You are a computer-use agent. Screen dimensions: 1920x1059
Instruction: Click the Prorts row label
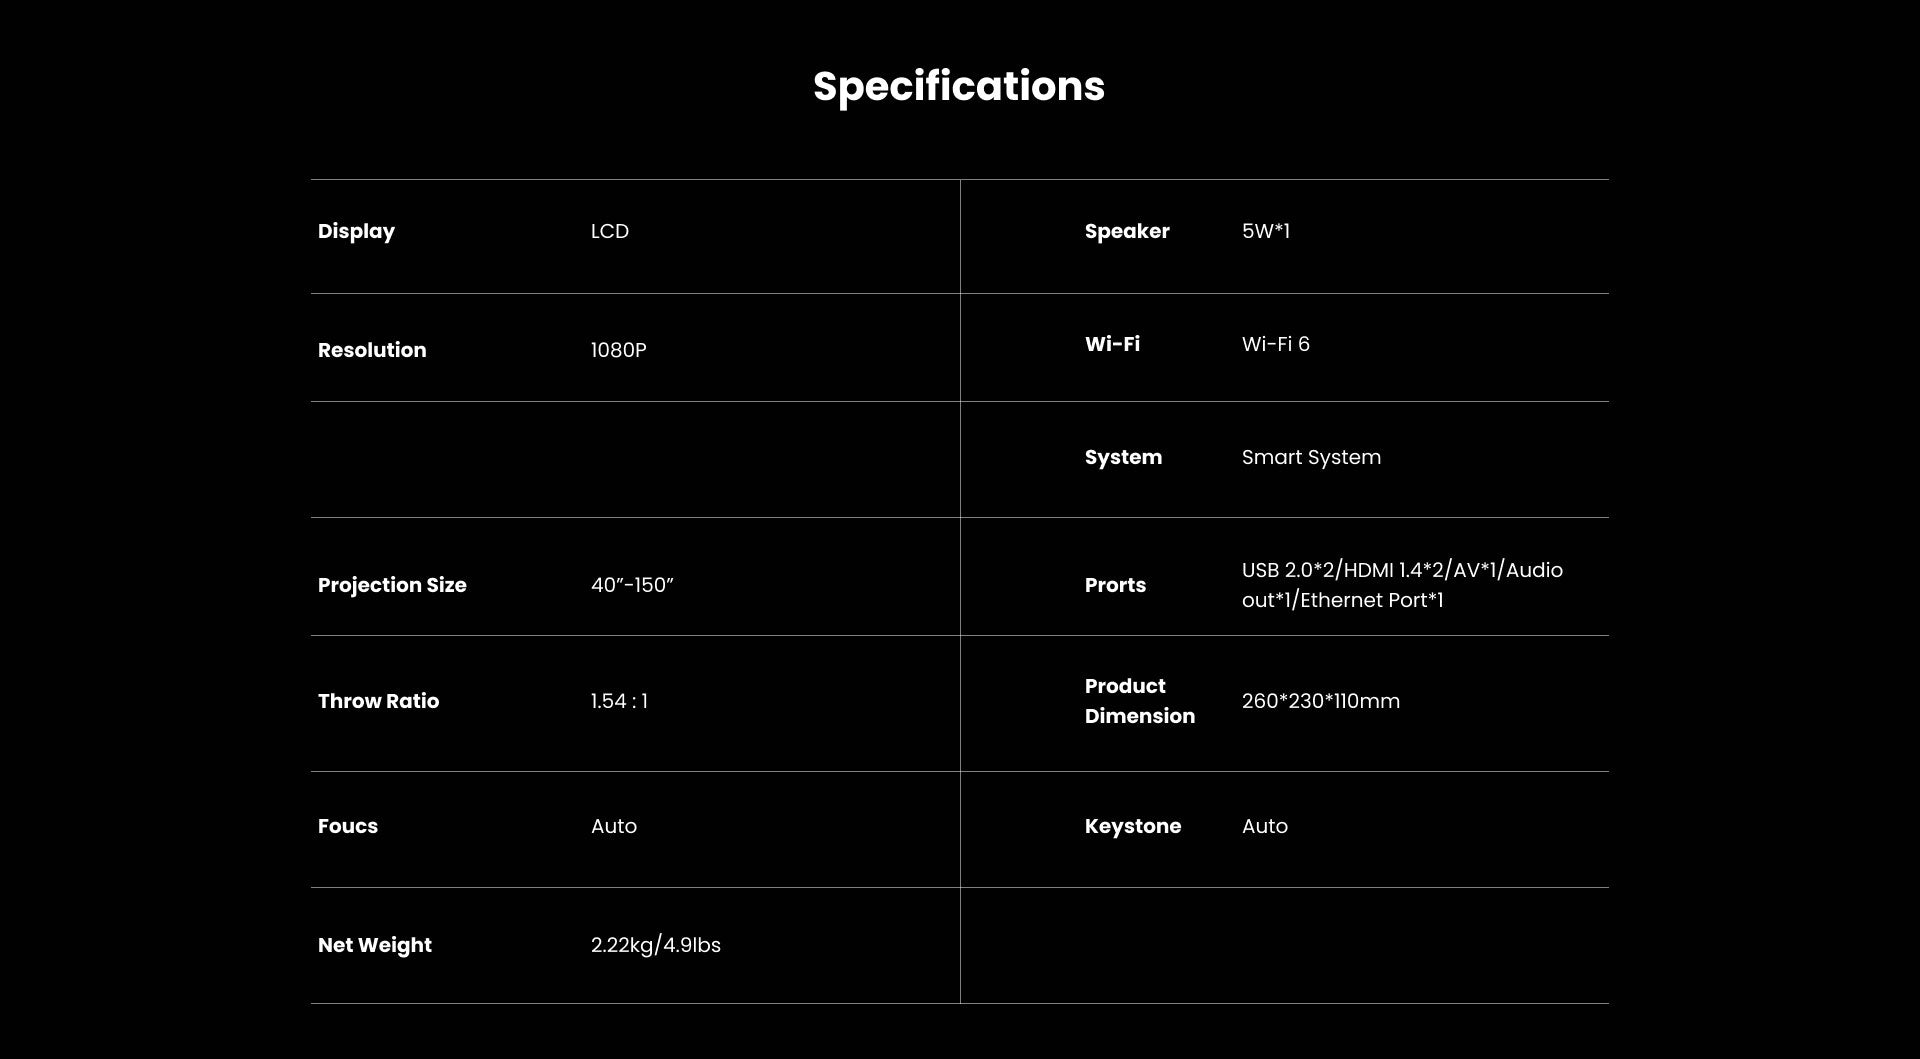click(1115, 585)
